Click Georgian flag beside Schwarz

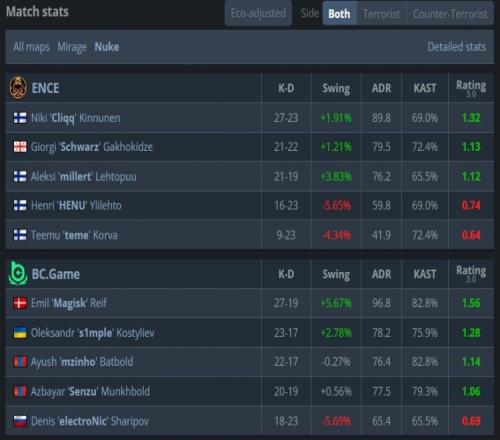click(20, 147)
